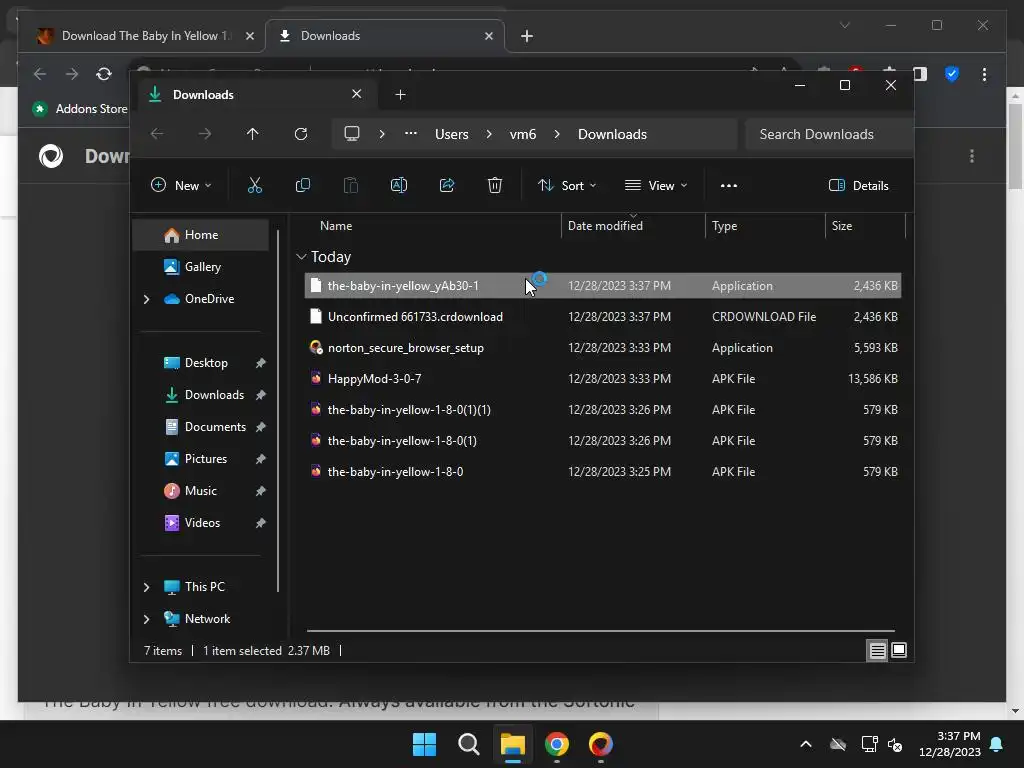1024x768 pixels.
Task: Reload the Chrome page
Action: 104,74
